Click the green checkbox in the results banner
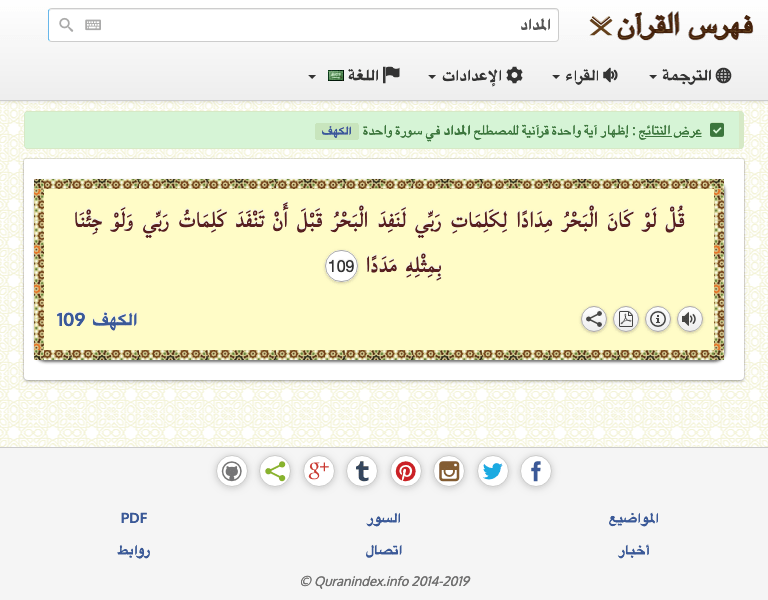The width and height of the screenshot is (768, 600). tap(716, 130)
